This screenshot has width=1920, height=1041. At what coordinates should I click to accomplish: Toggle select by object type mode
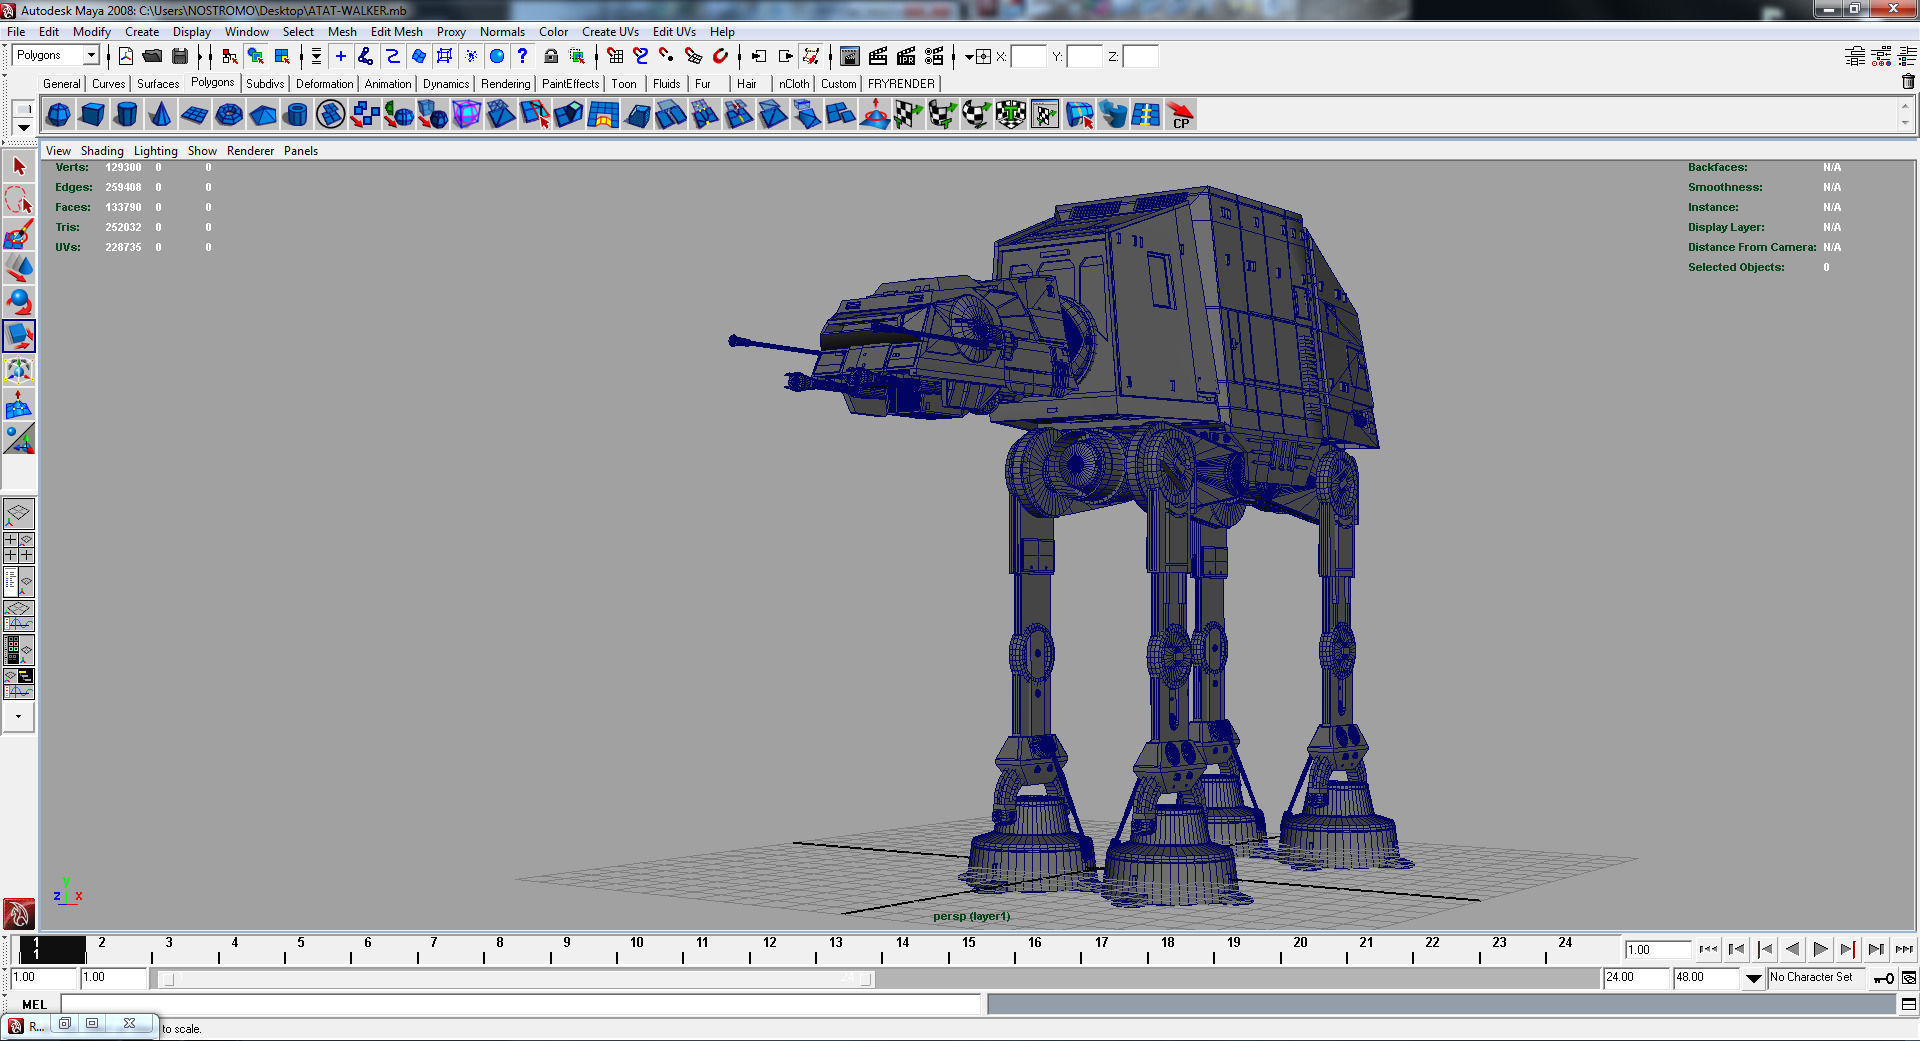tap(256, 56)
